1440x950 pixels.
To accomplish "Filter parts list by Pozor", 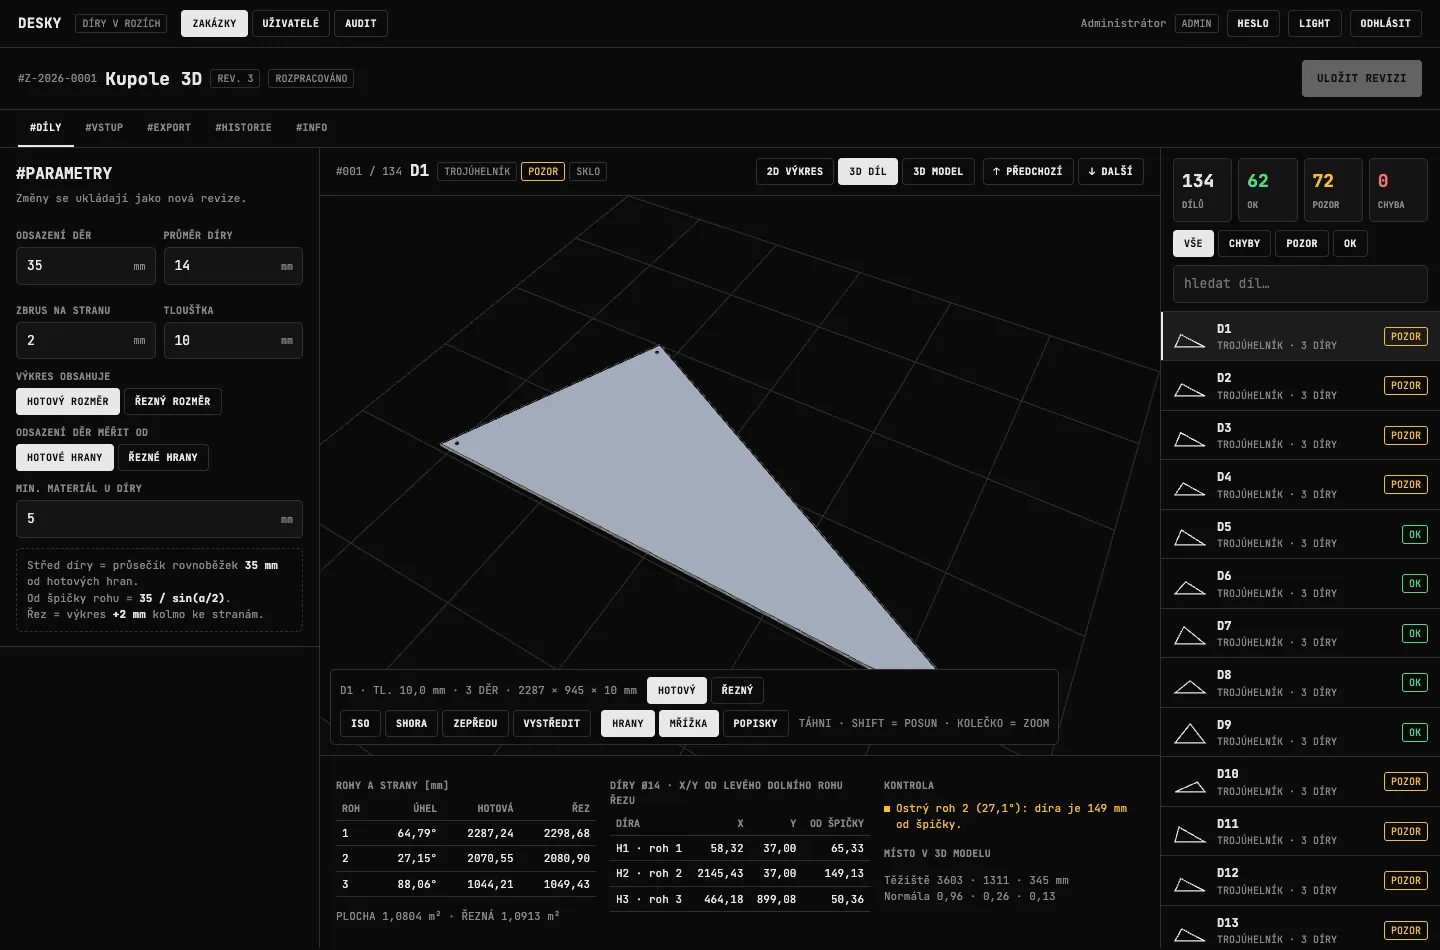I will (x=1302, y=243).
